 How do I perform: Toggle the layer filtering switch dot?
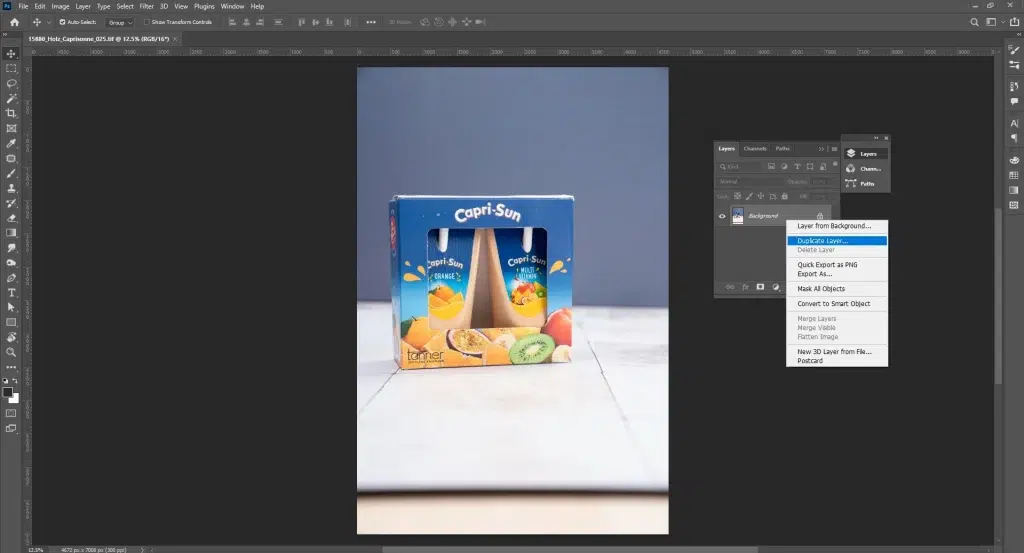click(x=835, y=165)
